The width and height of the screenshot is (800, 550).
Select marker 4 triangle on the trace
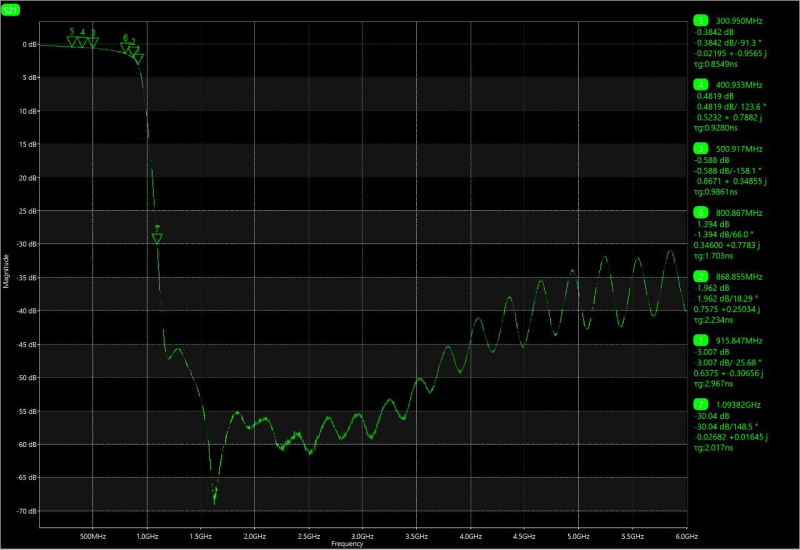[82, 42]
